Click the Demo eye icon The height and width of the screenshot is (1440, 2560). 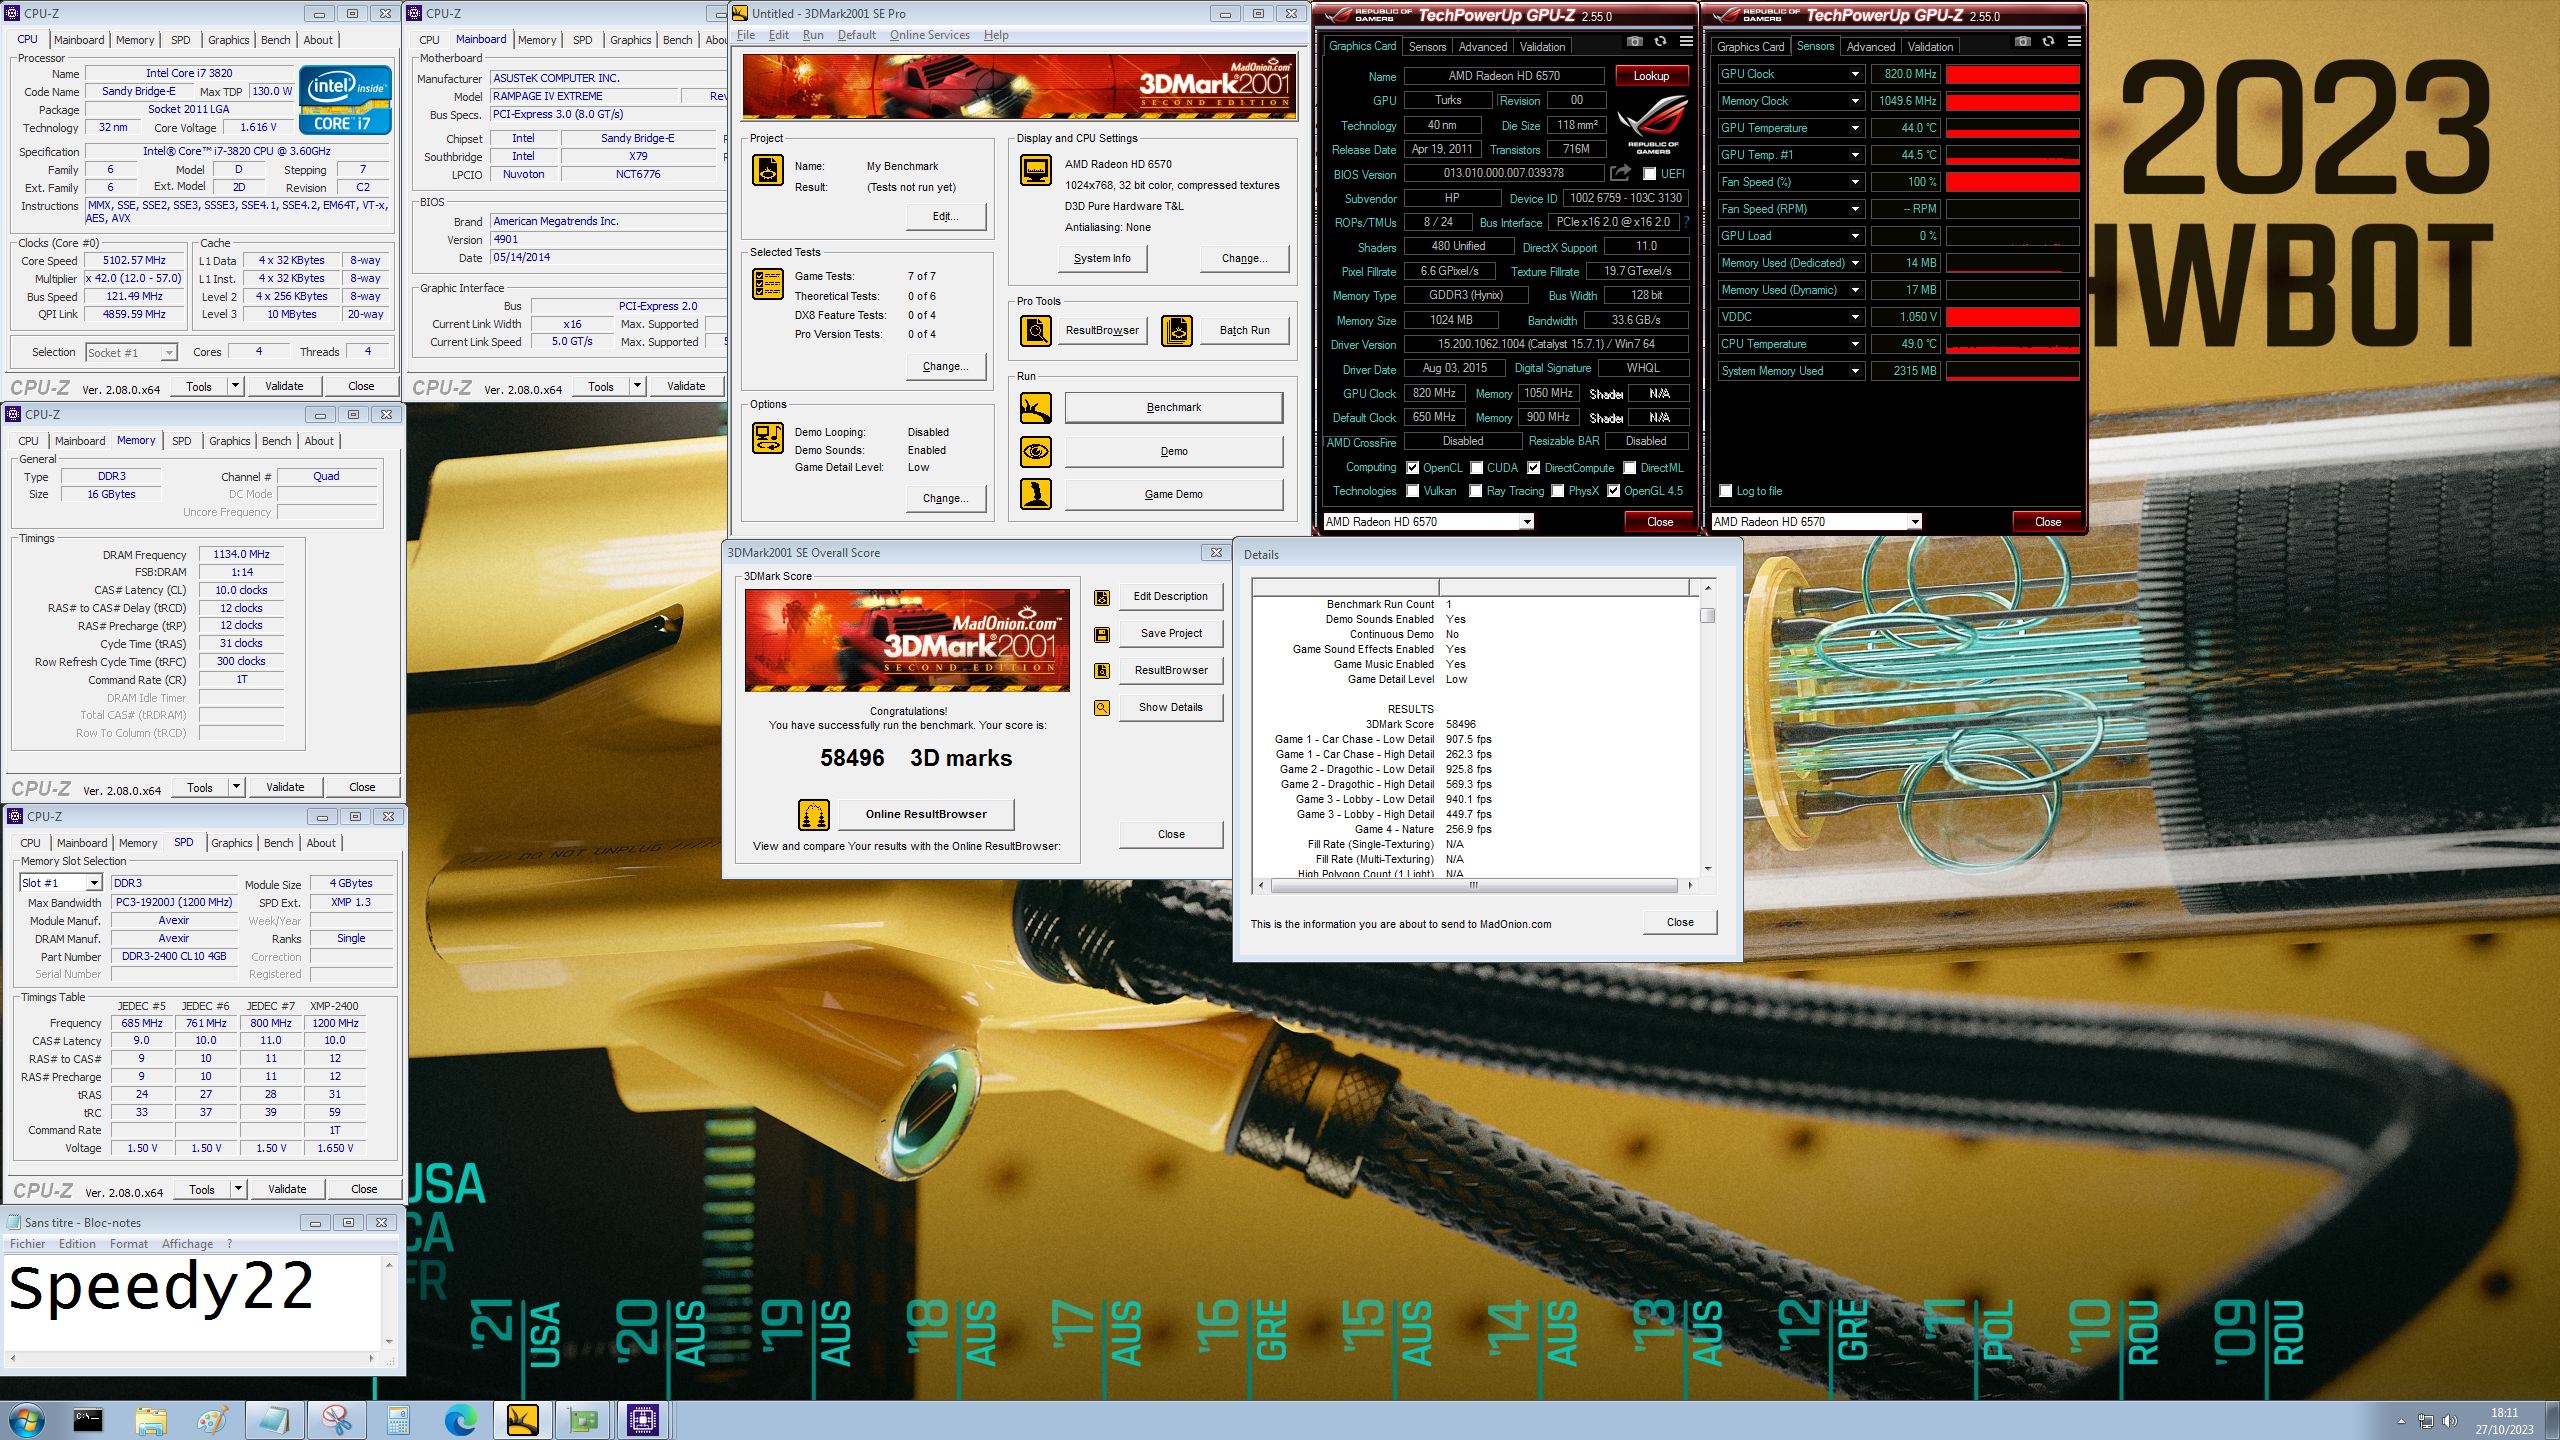pos(1035,452)
